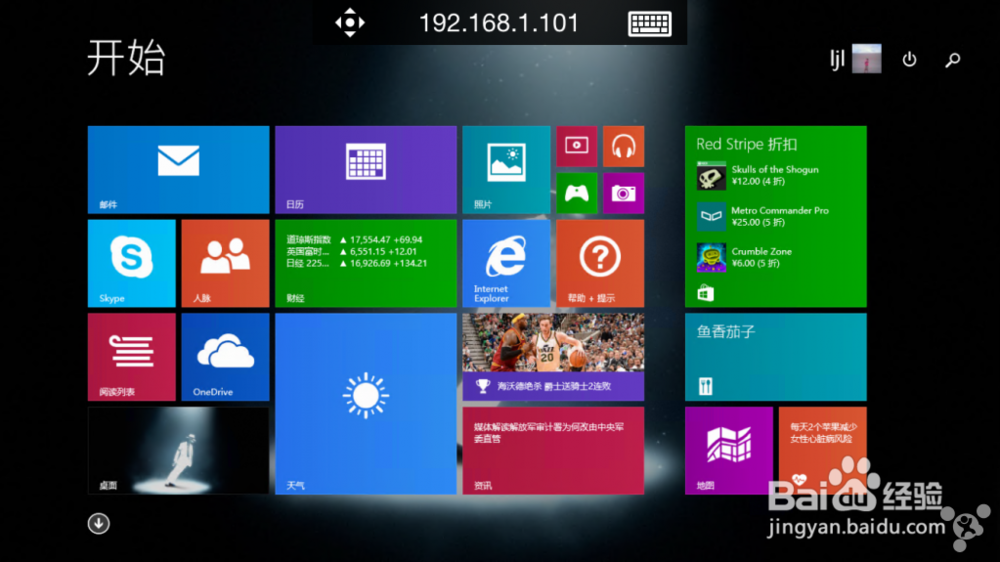Open the Health apple-a-day tile
This screenshot has height=562, width=1000.
click(823, 451)
